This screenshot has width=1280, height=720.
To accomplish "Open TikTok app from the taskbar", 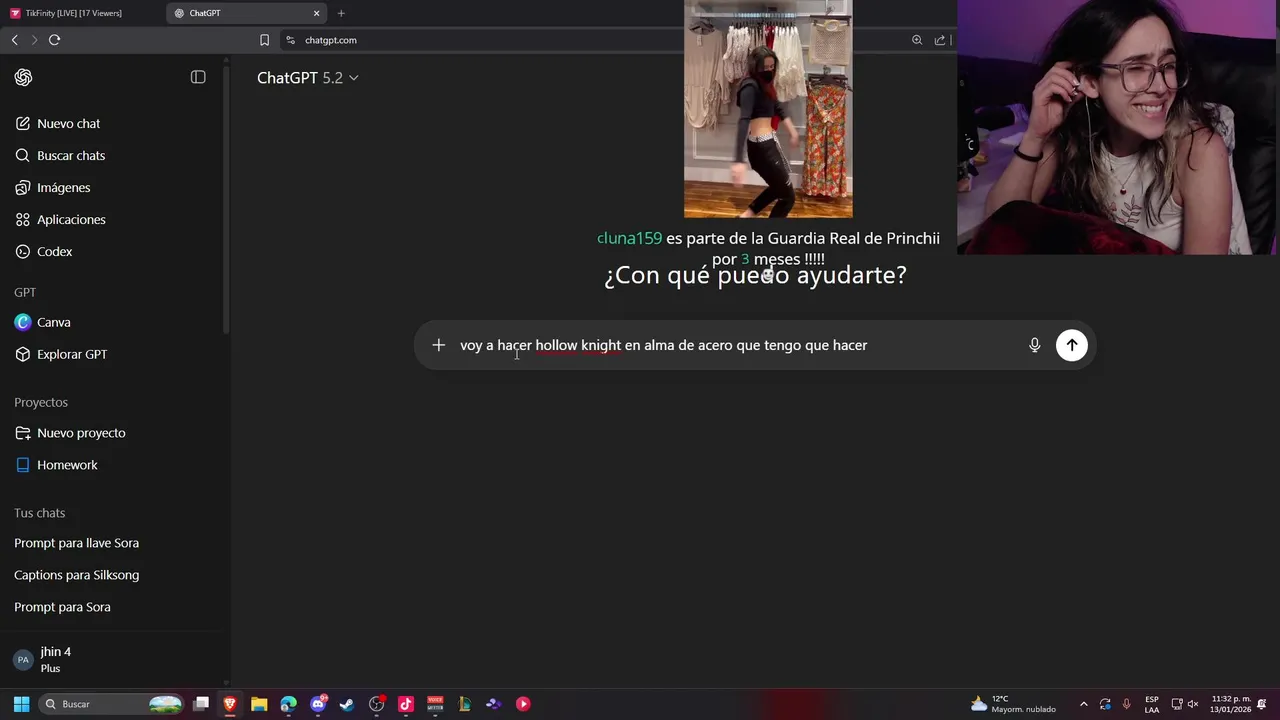I will [x=406, y=704].
